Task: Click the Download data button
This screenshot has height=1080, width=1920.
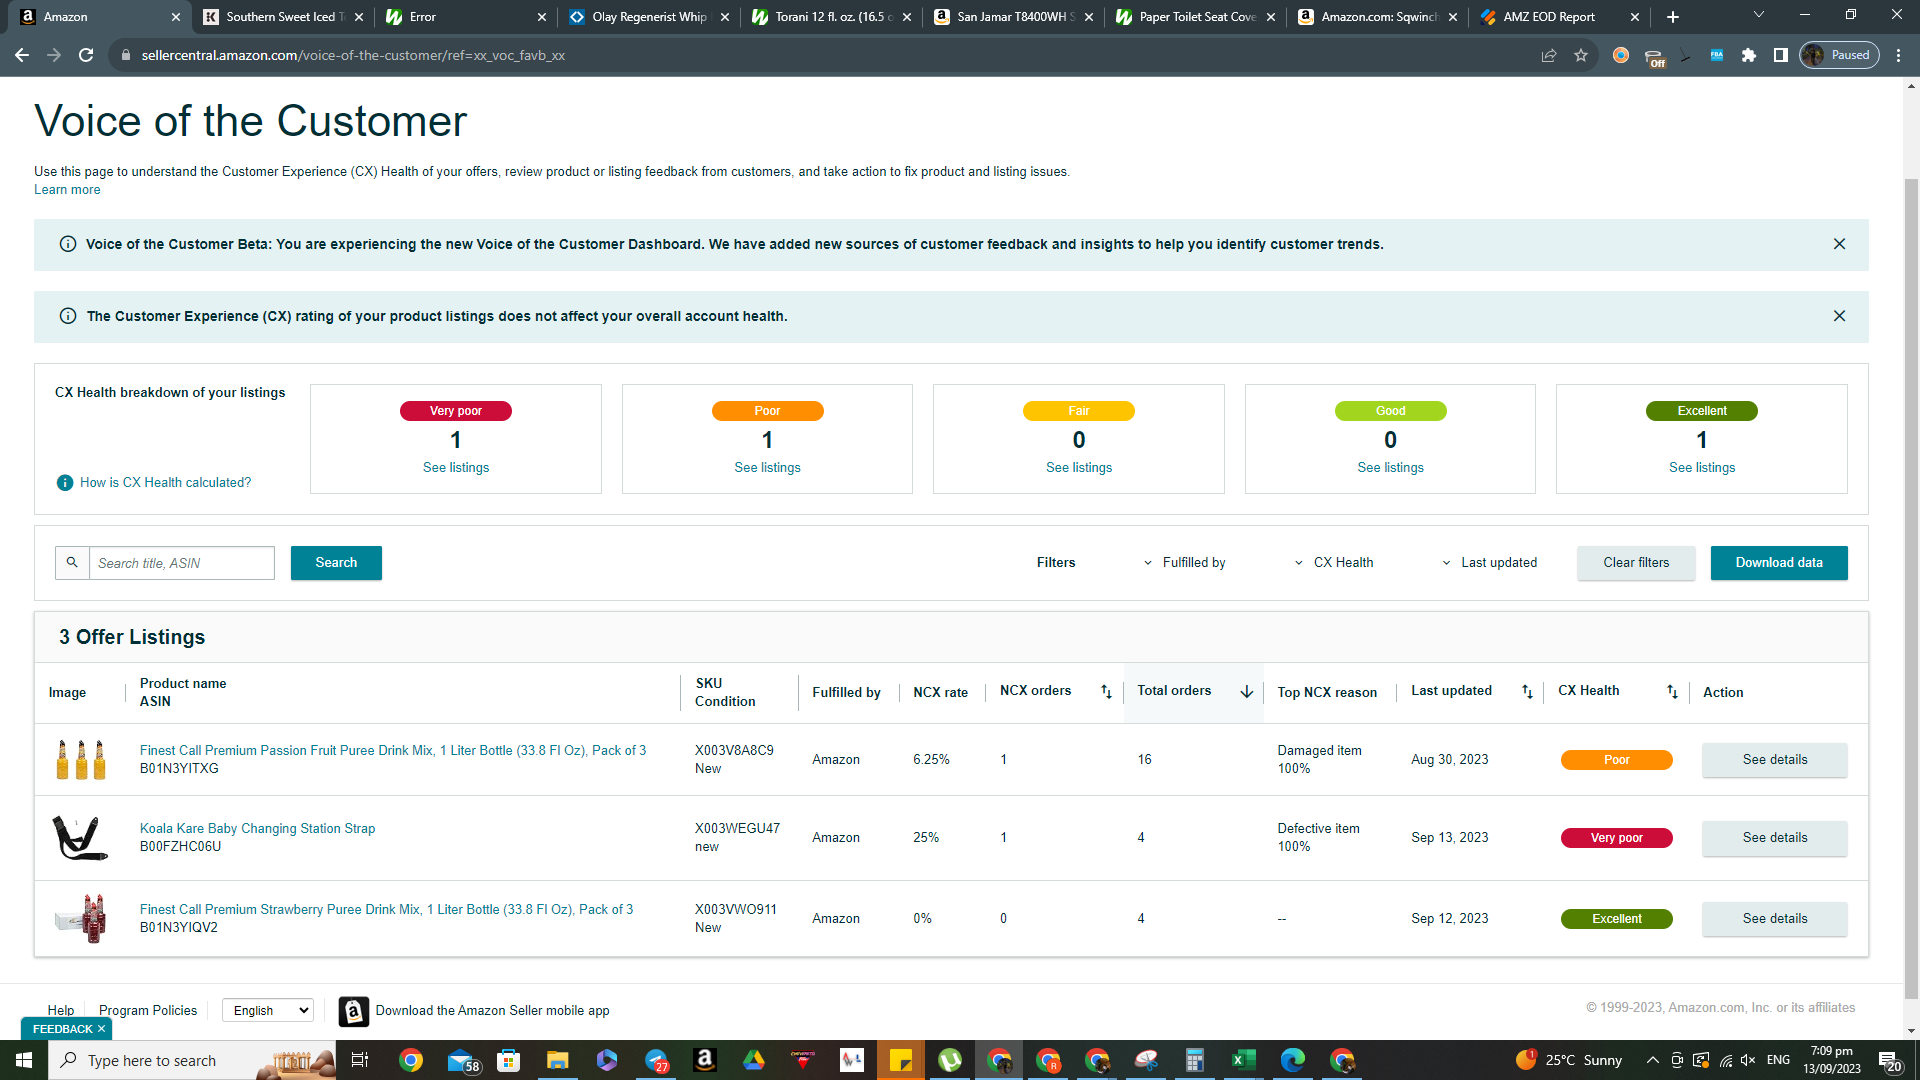Action: pos(1779,563)
